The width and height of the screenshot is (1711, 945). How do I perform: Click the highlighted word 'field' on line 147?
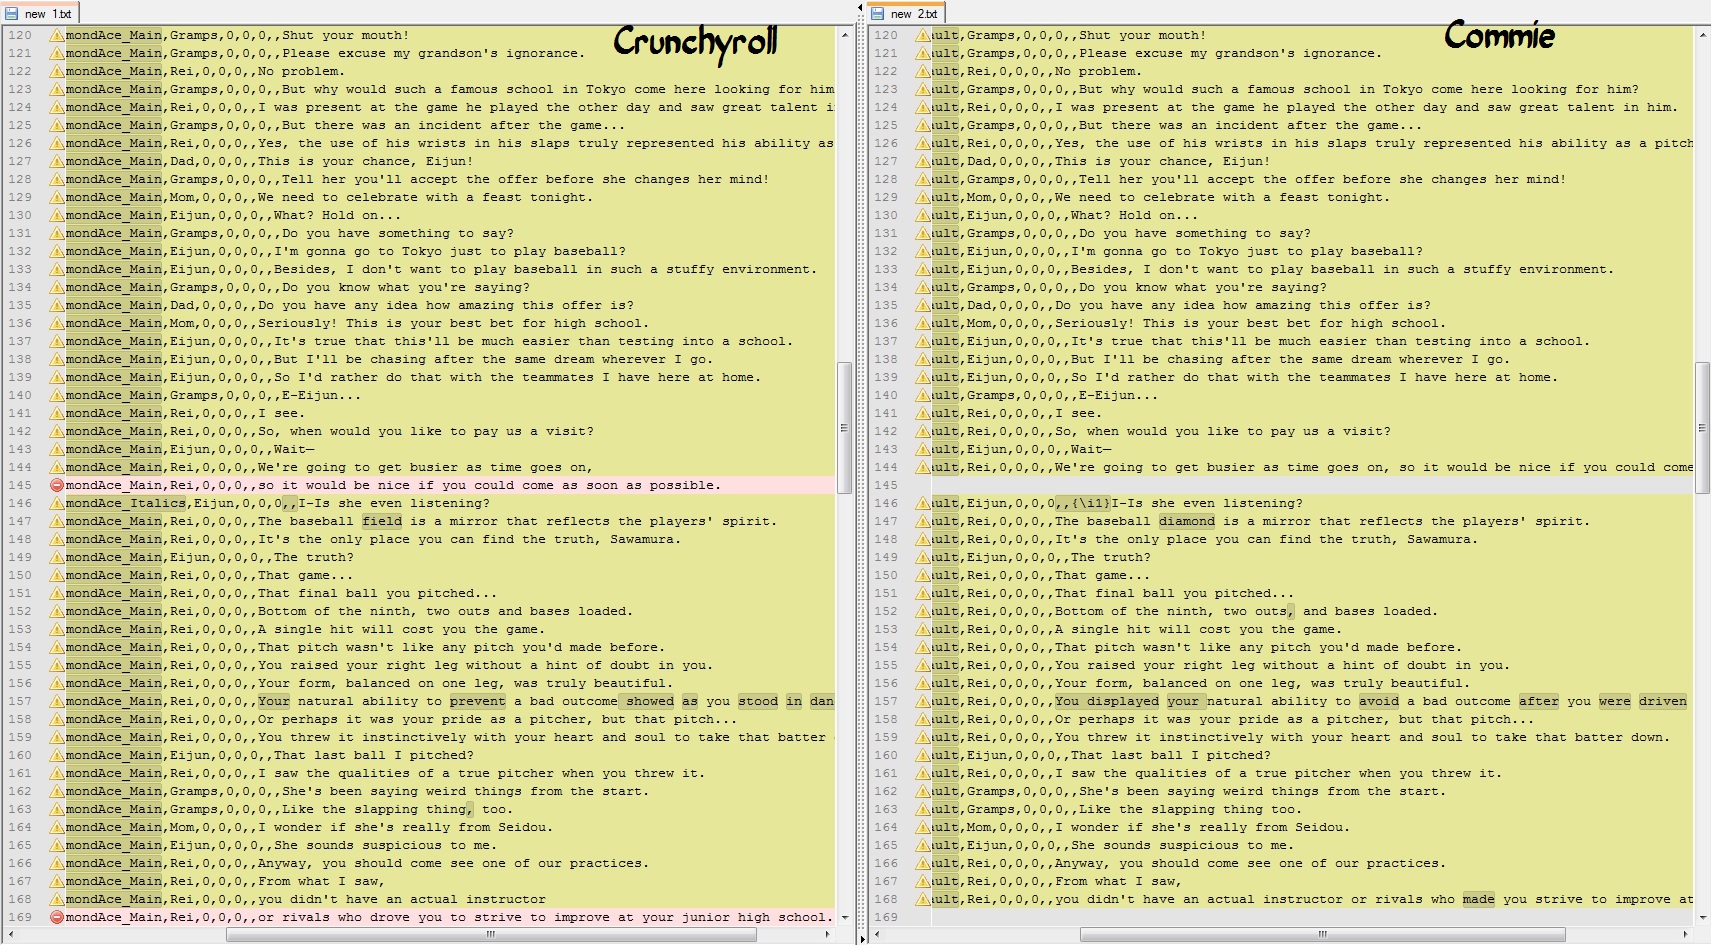(382, 521)
